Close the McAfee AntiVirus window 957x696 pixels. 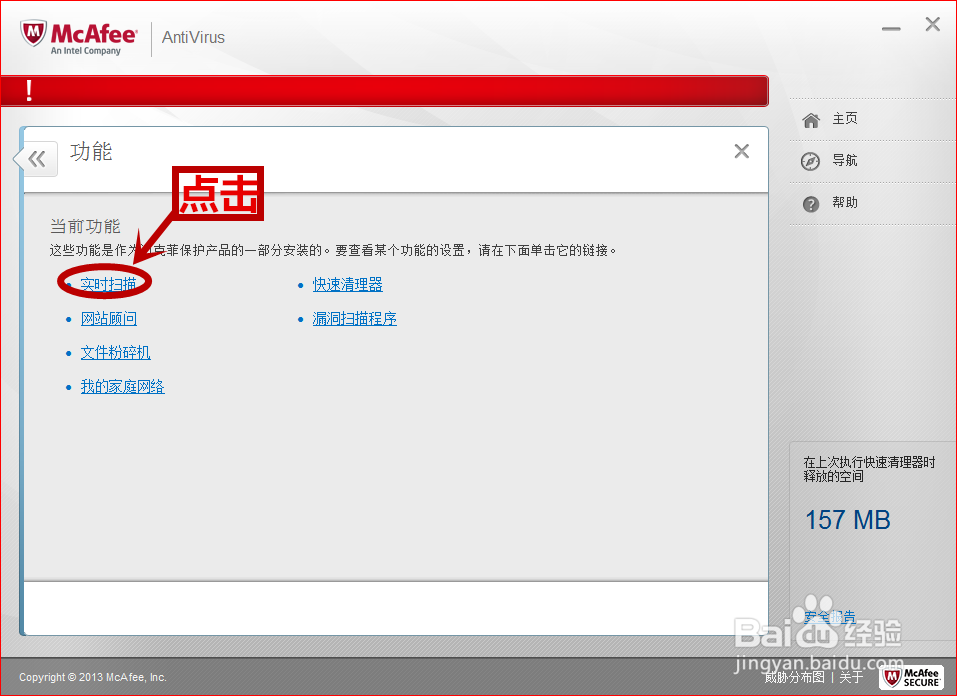933,24
